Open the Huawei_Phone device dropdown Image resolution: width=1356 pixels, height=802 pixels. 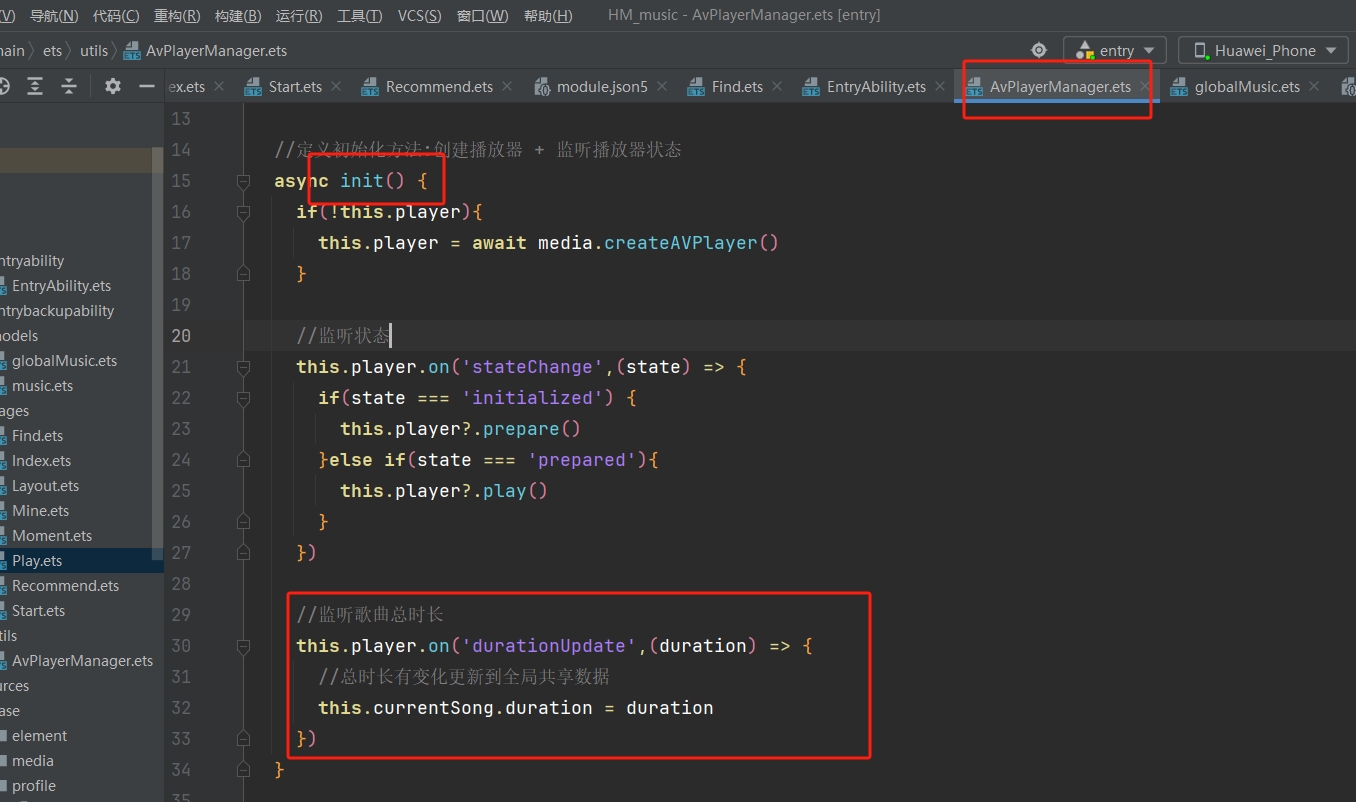1264,50
